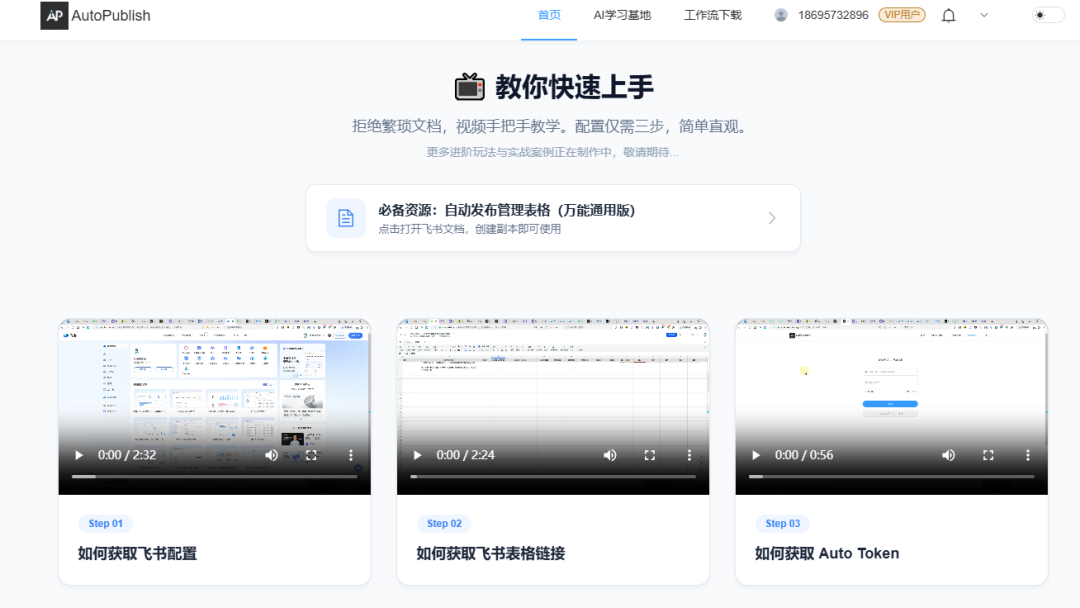Click the 0:00 / 2:32 time display
Viewport: 1080px width, 608px height.
[x=127, y=455]
